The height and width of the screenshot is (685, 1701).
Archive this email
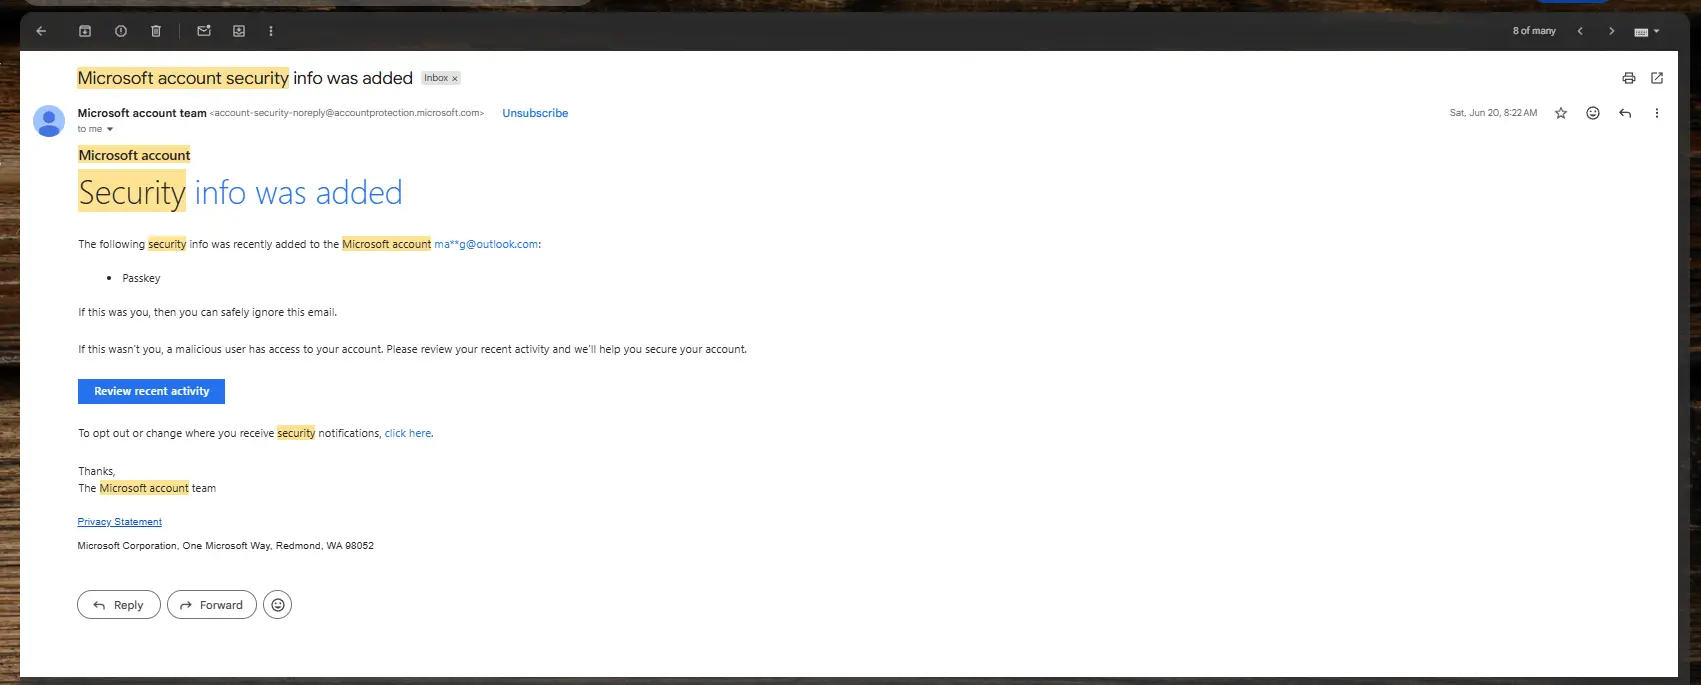point(85,31)
